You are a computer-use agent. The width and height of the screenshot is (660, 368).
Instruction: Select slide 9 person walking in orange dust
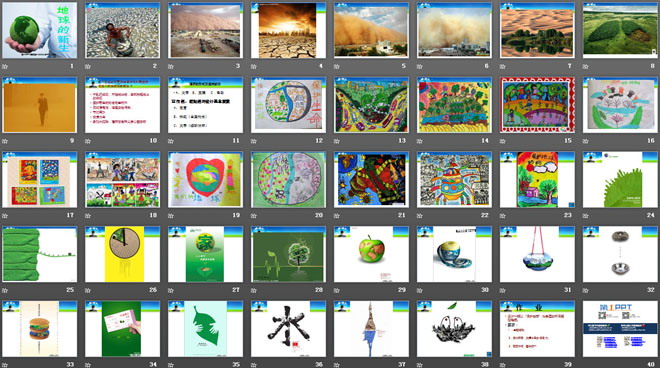click(x=40, y=105)
